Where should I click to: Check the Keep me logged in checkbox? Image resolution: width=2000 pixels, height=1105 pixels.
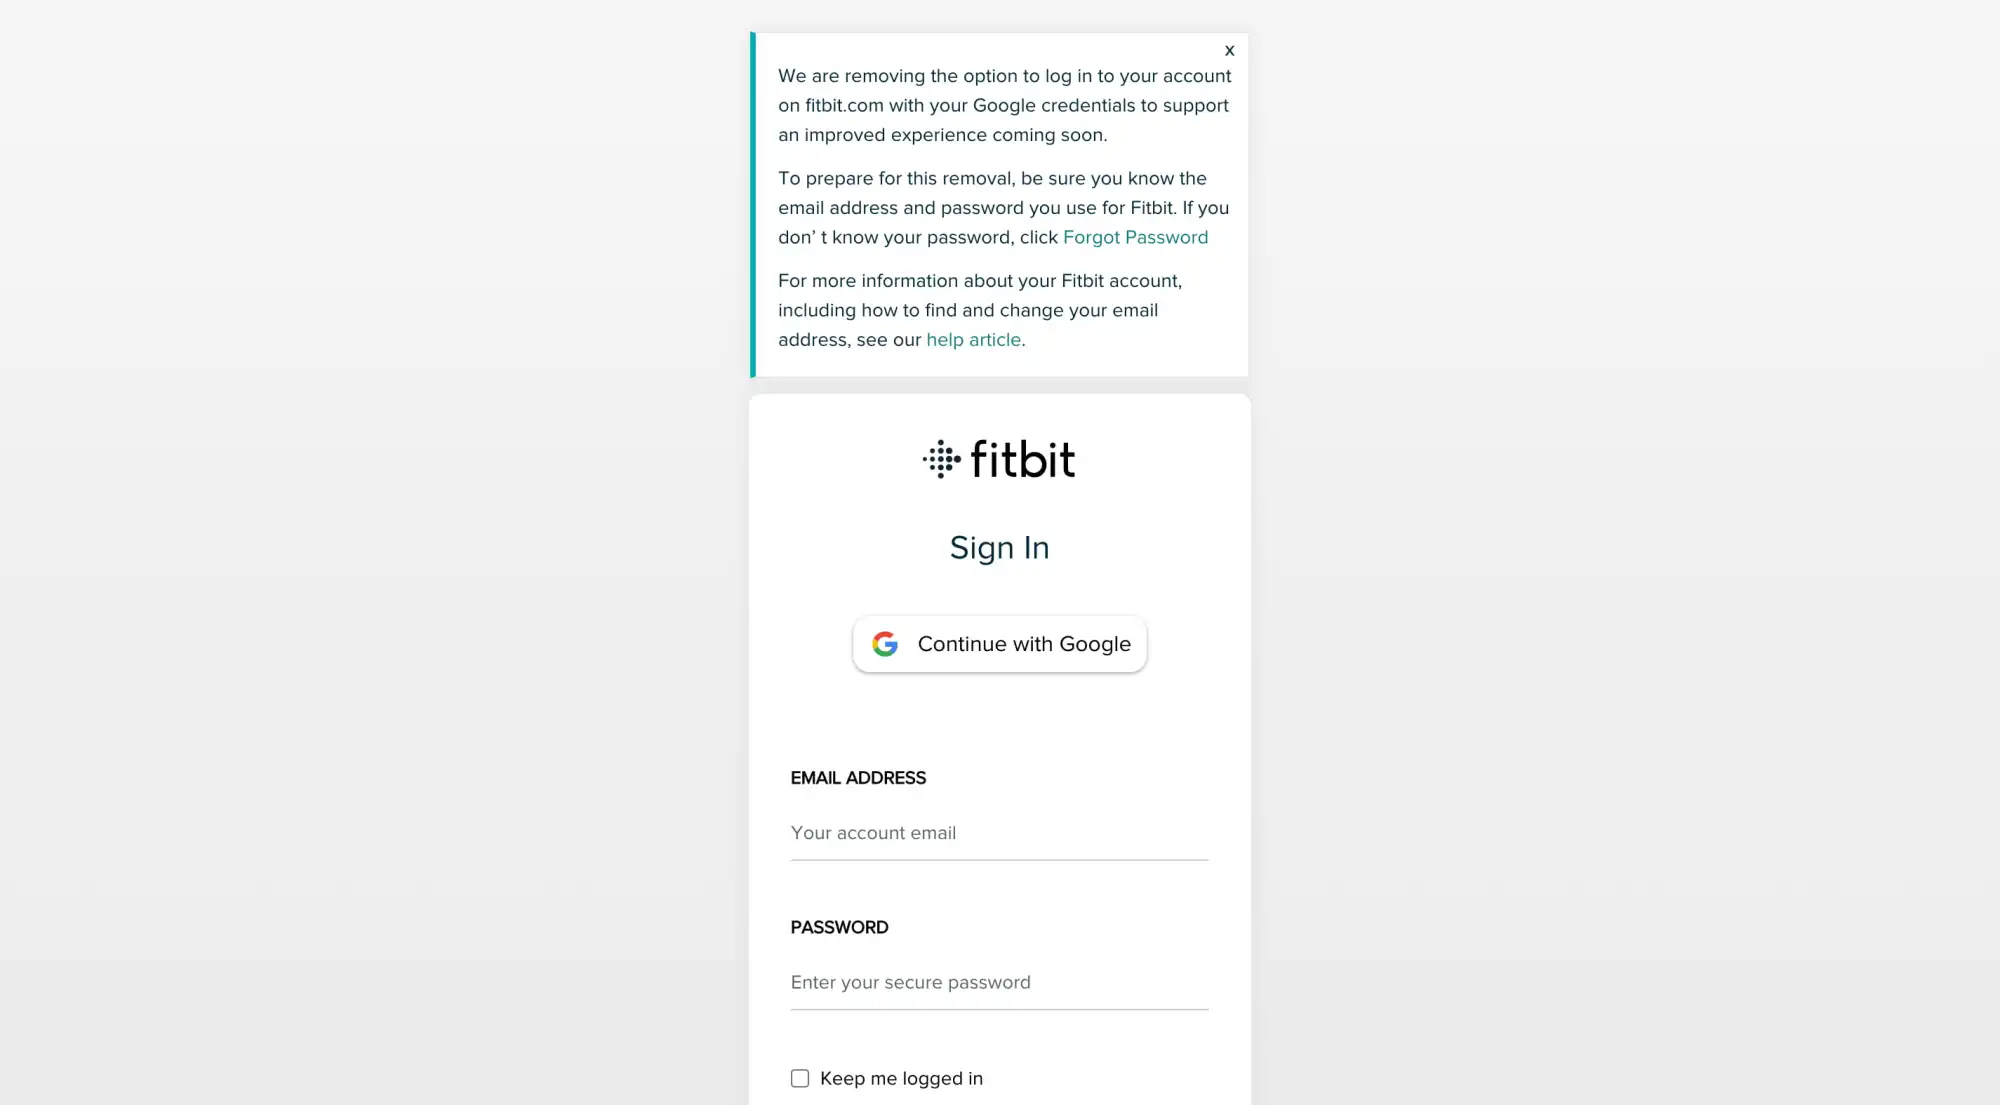(x=800, y=1078)
